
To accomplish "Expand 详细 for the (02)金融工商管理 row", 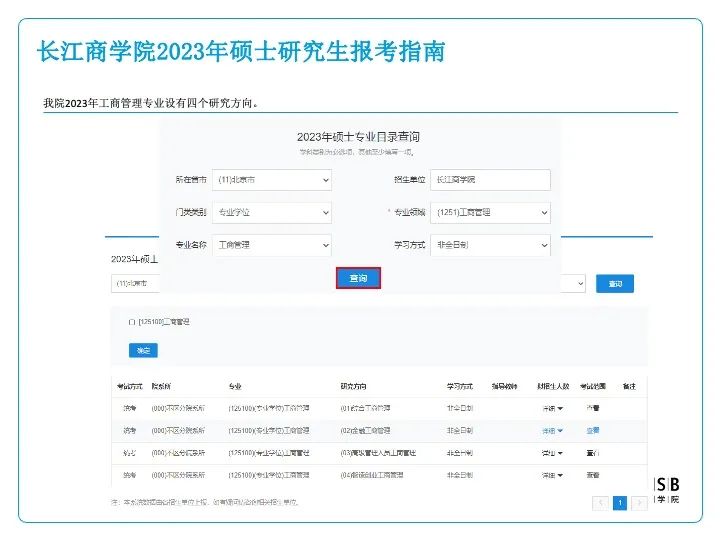I will point(552,431).
